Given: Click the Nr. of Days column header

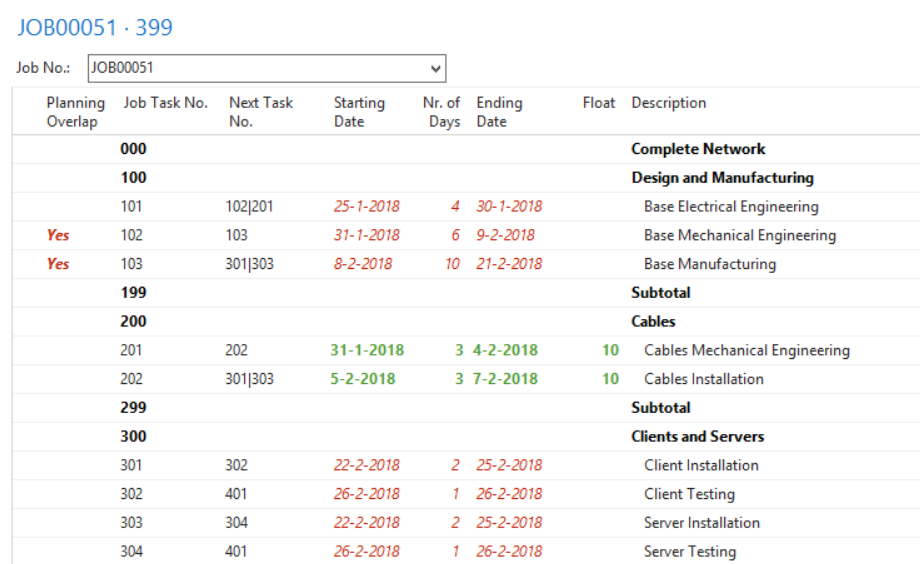Looking at the screenshot, I should 441,112.
